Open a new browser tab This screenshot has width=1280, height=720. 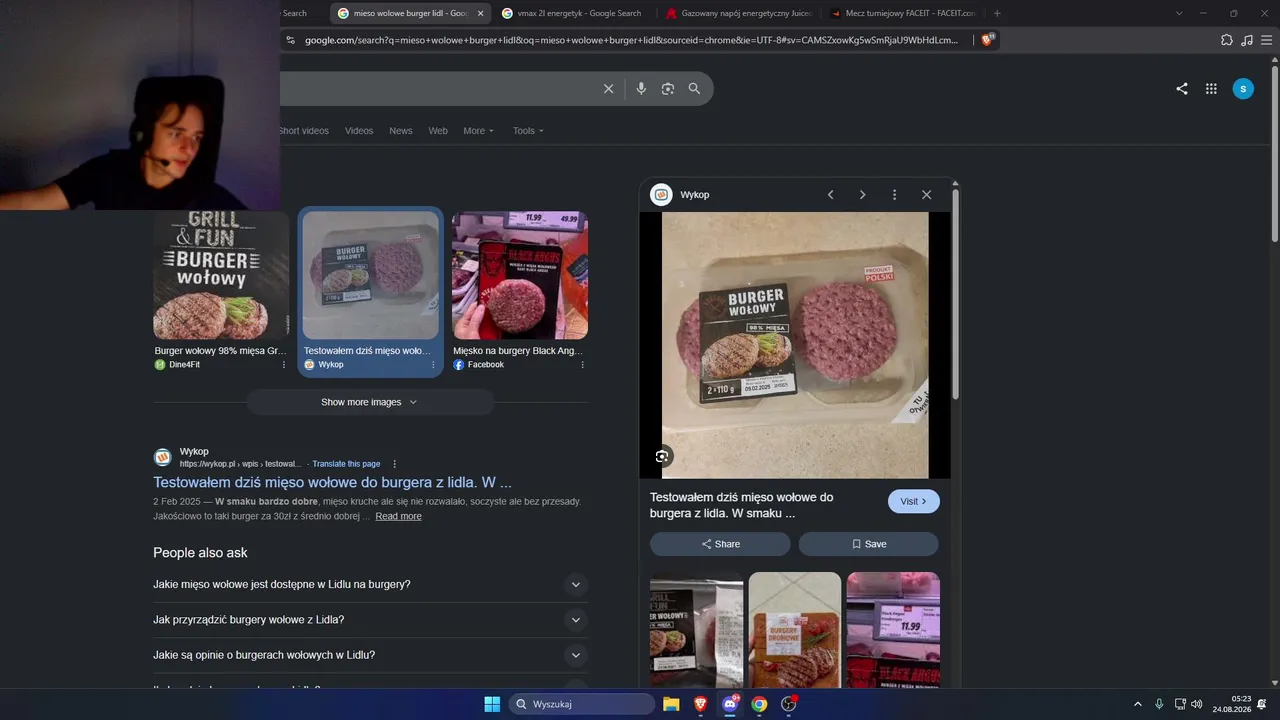coord(997,13)
